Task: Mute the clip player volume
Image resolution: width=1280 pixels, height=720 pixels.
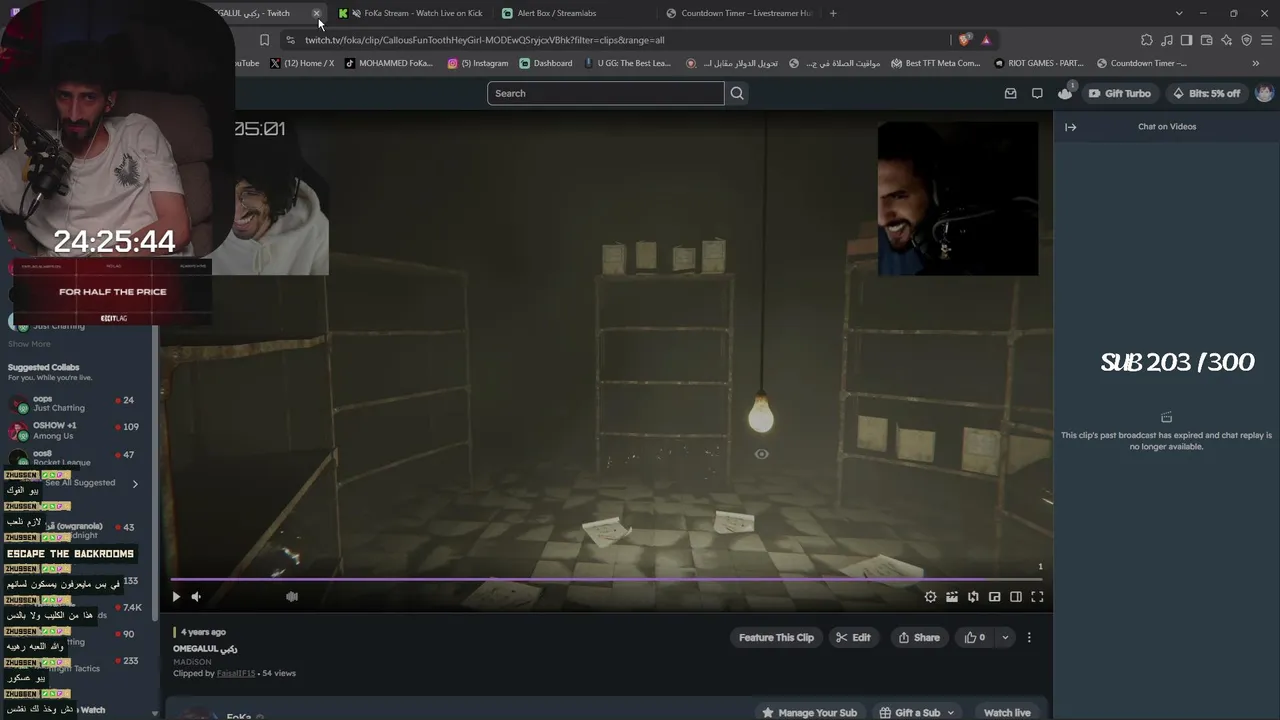Action: 196,597
